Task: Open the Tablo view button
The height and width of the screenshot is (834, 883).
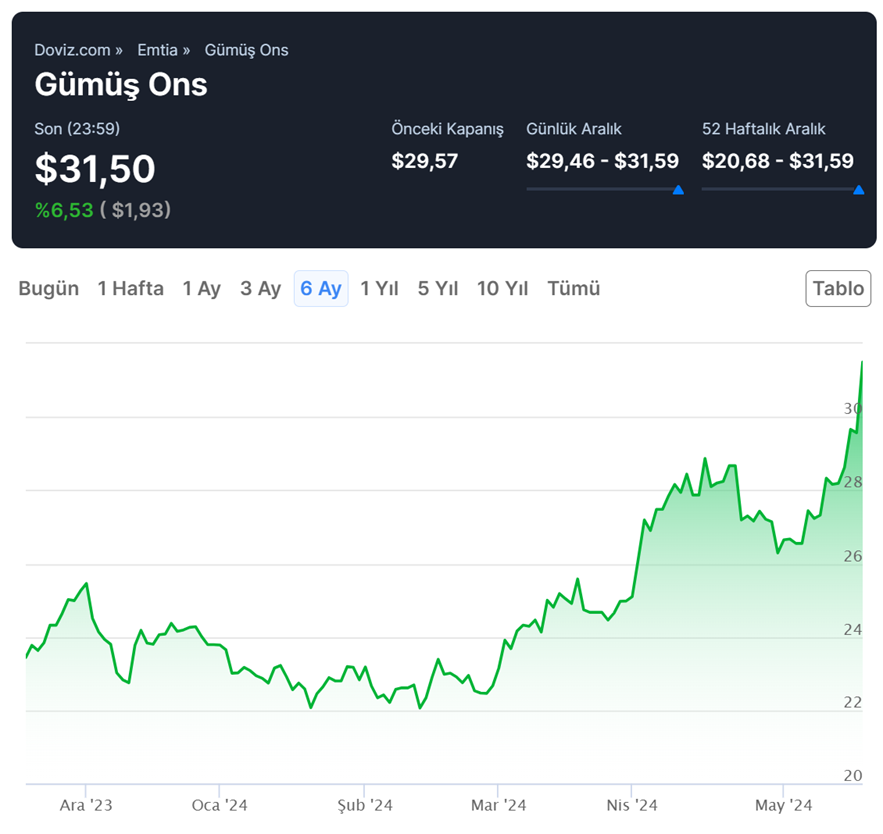Action: (838, 289)
